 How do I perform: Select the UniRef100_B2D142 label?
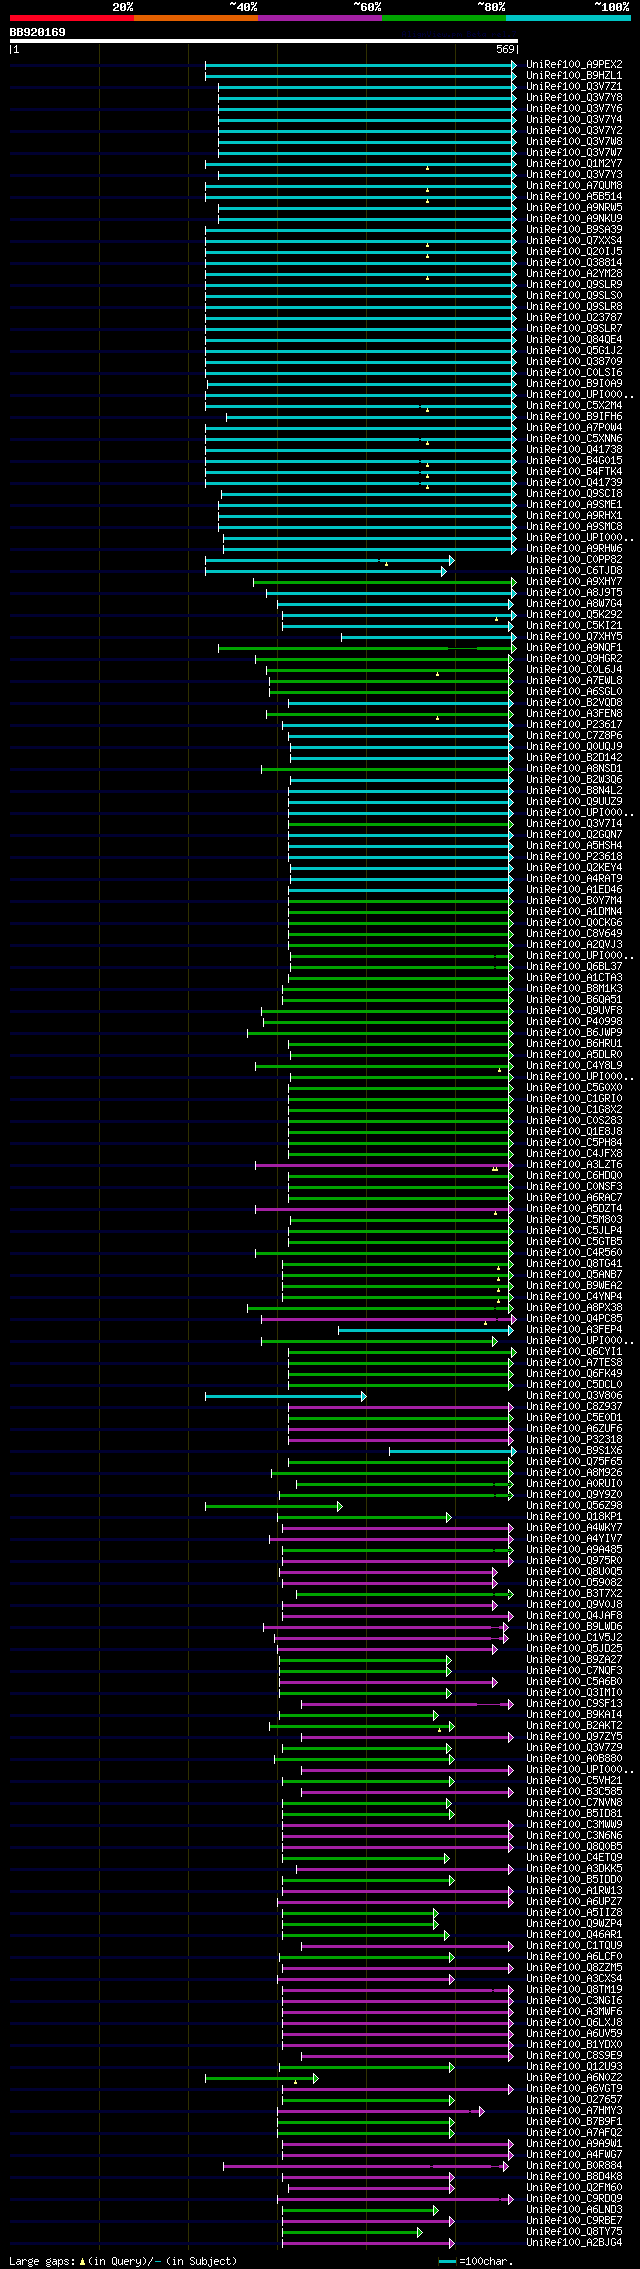click(x=574, y=757)
